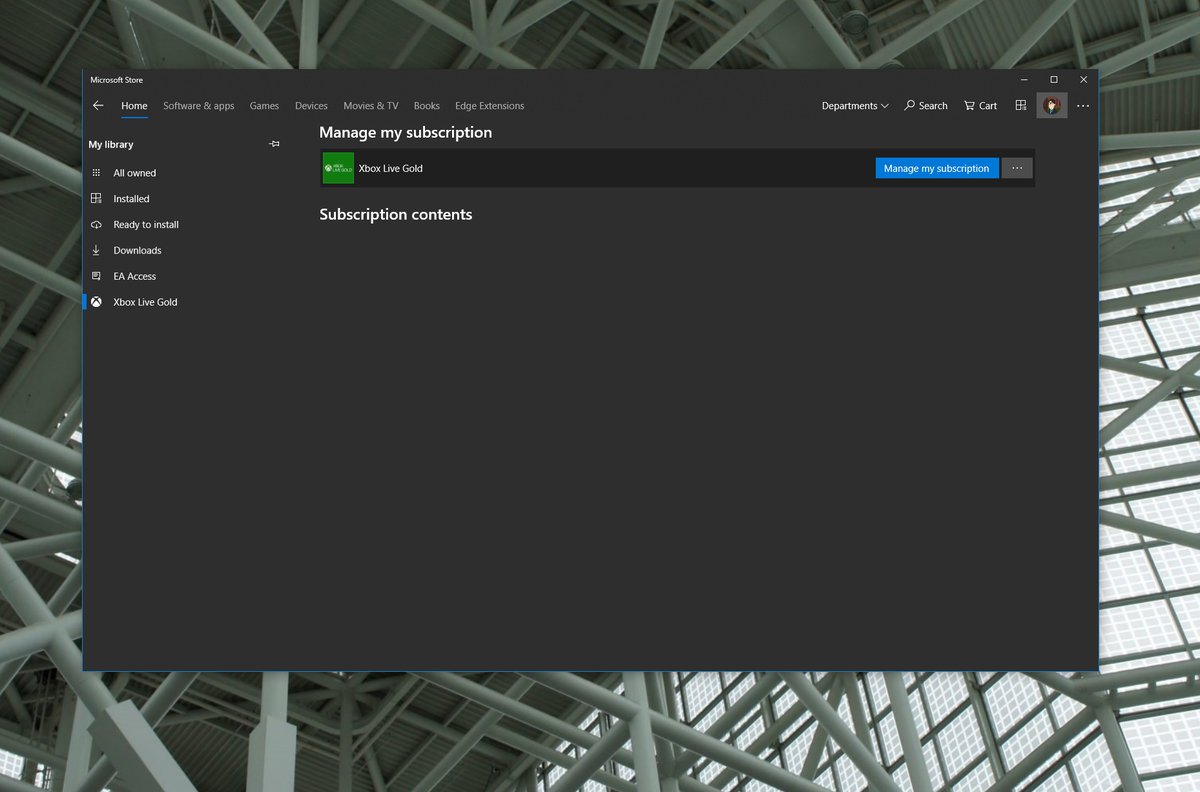Open the library grid icon beside Cart

click(1021, 106)
